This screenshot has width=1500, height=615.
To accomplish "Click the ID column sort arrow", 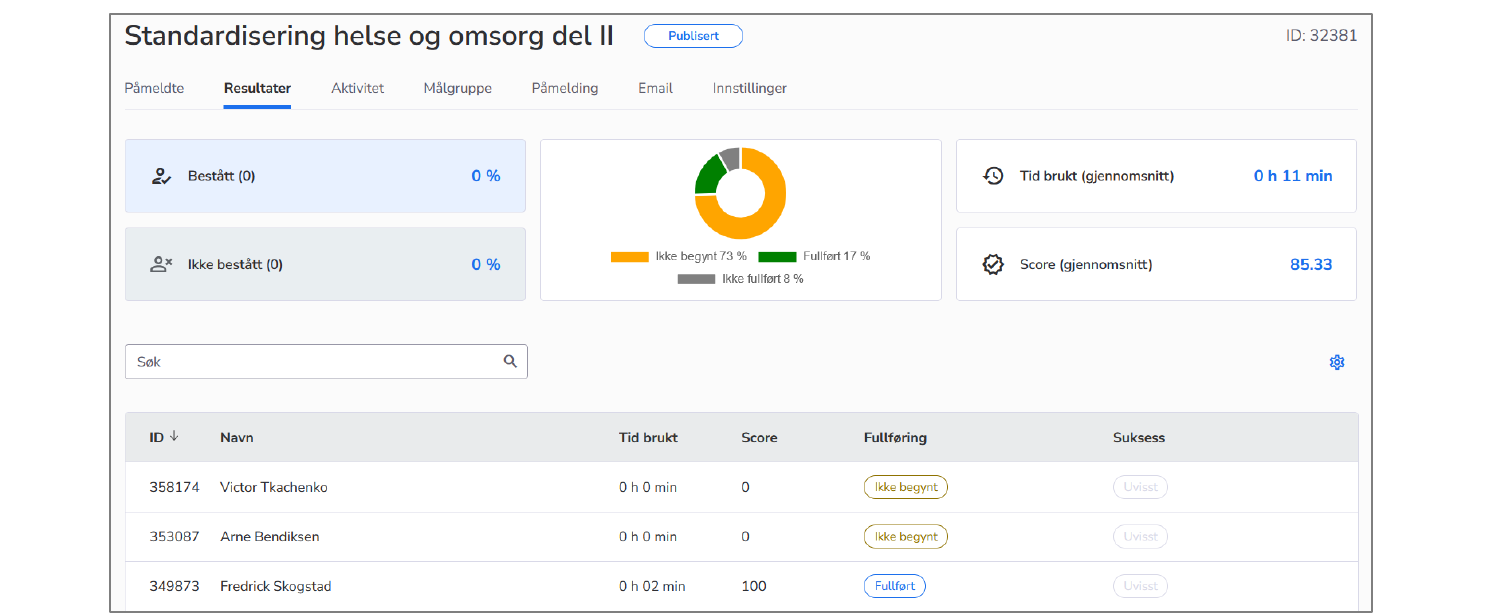I will click(174, 437).
